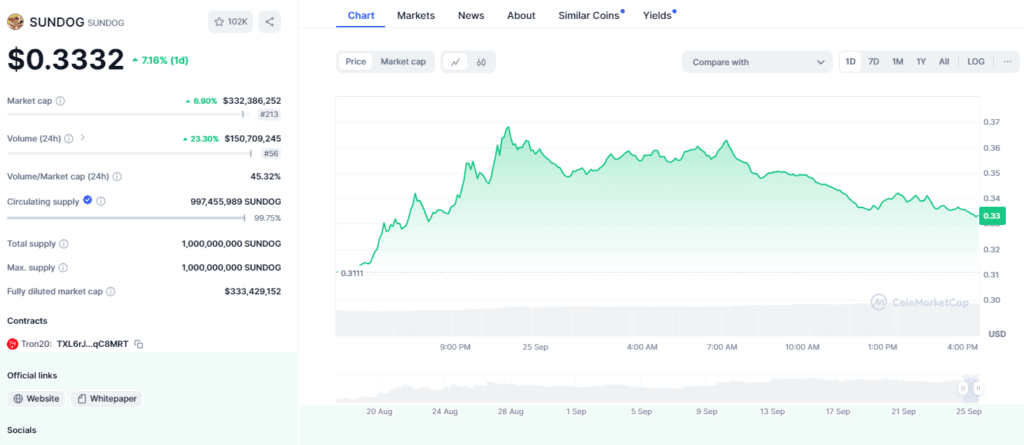
Task: Copy the Tron20 contract address
Action: point(138,344)
